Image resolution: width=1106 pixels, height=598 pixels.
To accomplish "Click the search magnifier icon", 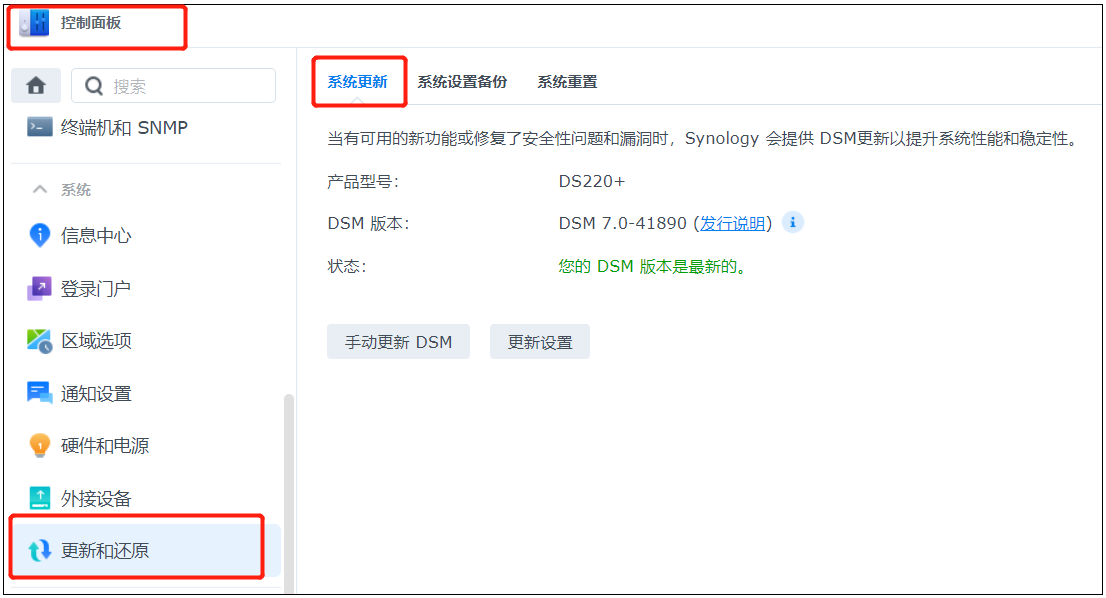I will [x=94, y=86].
